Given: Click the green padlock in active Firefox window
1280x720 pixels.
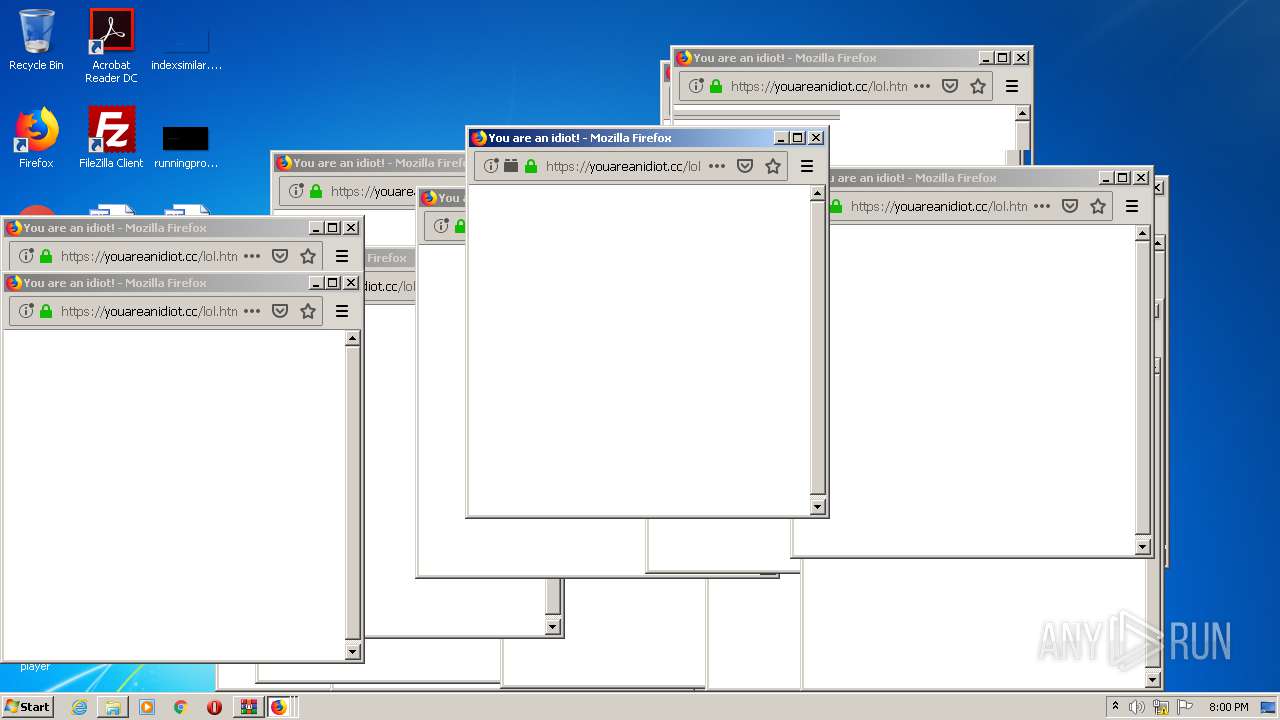Looking at the screenshot, I should pyautogui.click(x=531, y=166).
